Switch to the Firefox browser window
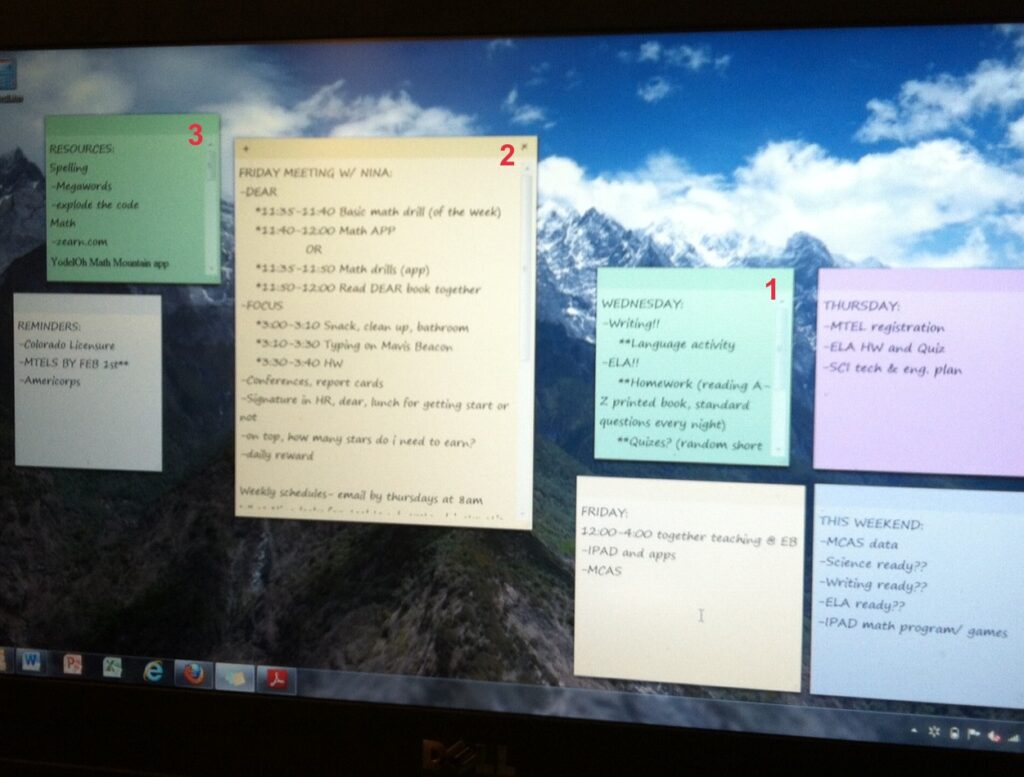This screenshot has width=1024, height=777. click(x=194, y=674)
